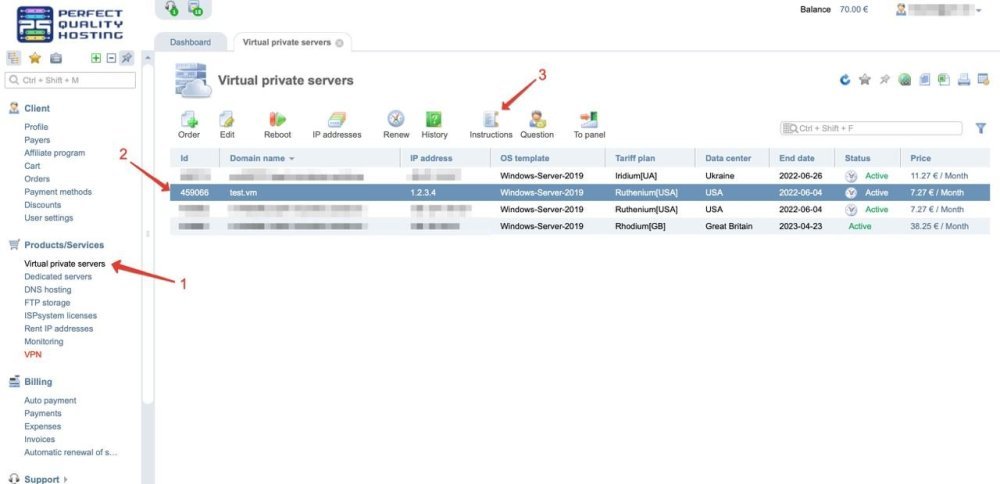Sort by the End date column header
The image size is (1000, 484).
click(x=797, y=158)
